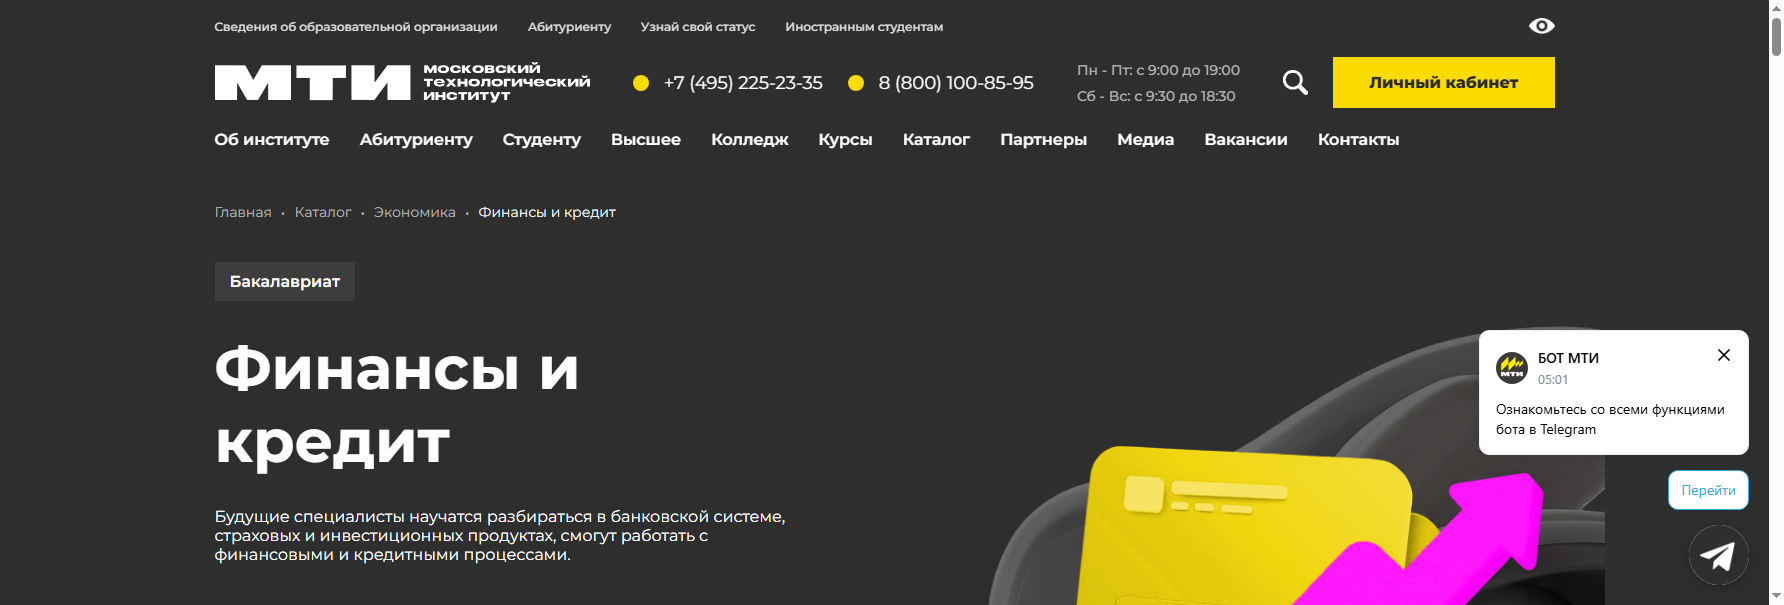This screenshot has width=1784, height=605.
Task: Expand the Студенту menu item
Action: (x=542, y=139)
